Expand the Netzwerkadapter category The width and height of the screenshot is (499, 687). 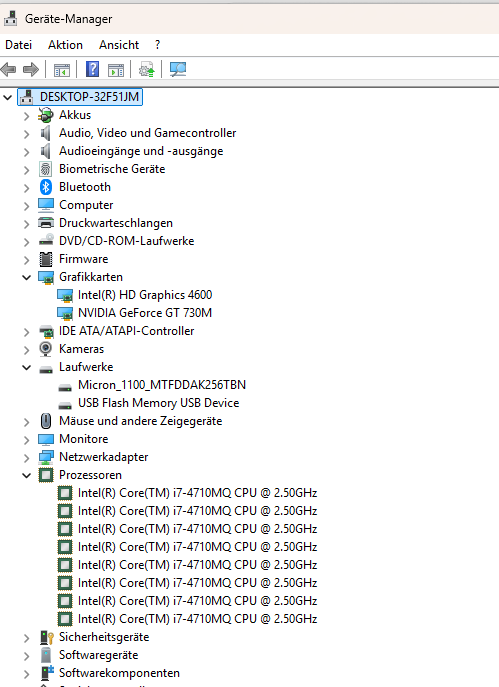(x=26, y=458)
